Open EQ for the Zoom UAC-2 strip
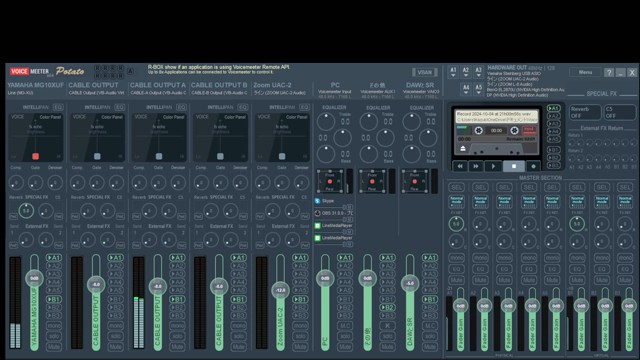 pos(304,107)
